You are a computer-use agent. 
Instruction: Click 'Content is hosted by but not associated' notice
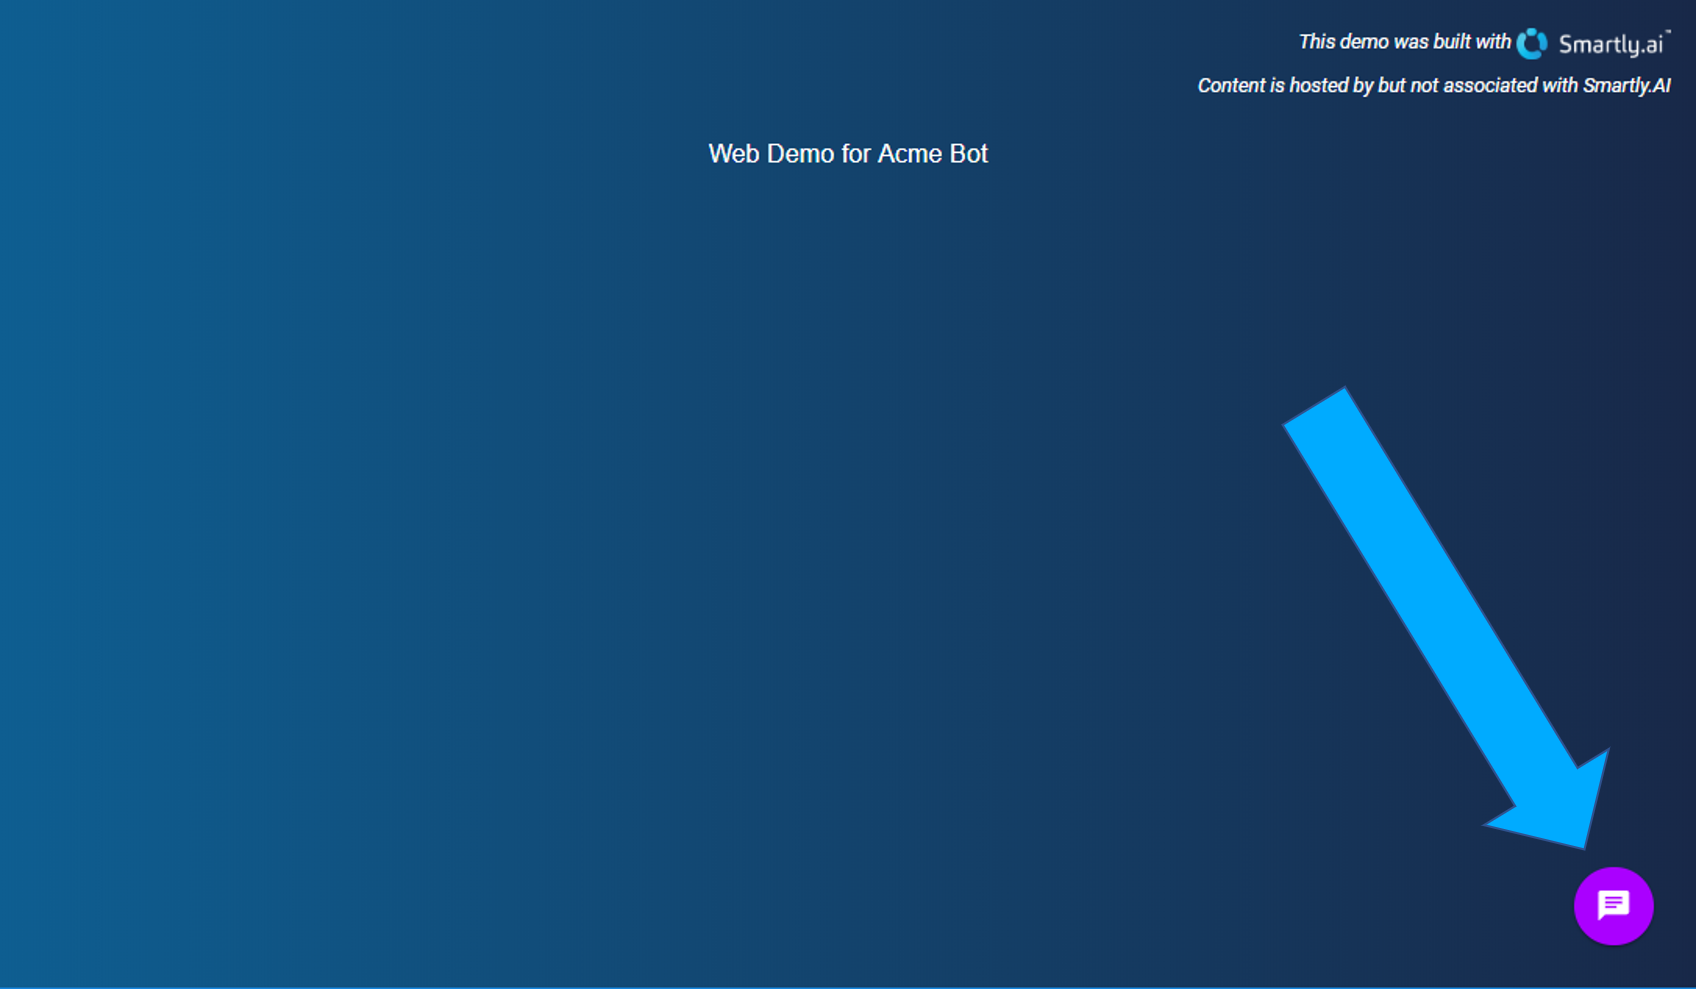pos(1434,86)
